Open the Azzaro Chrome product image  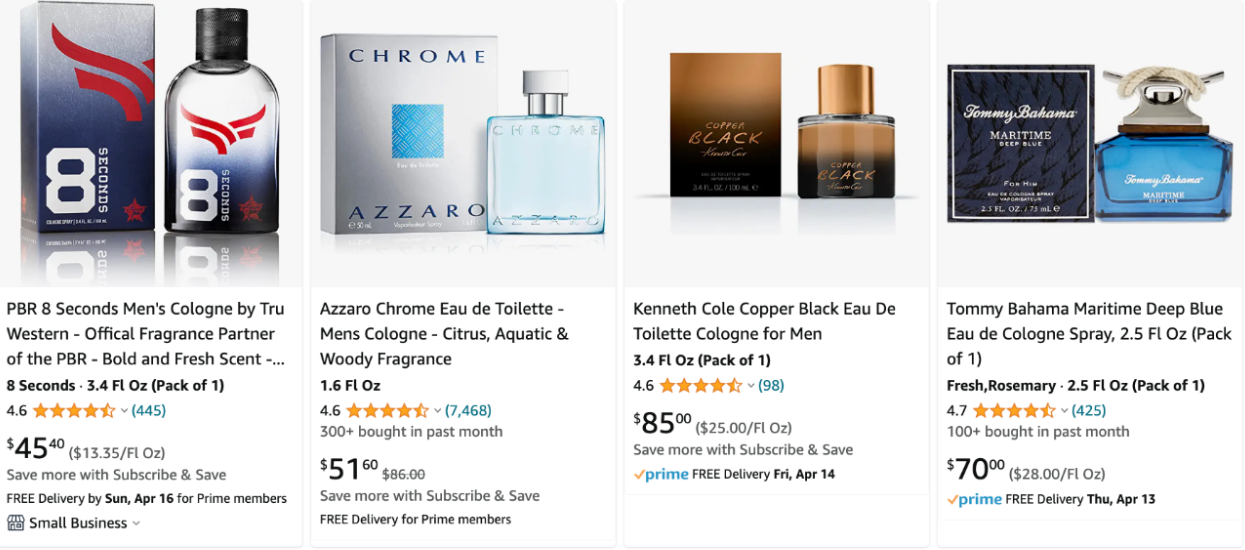(x=463, y=143)
